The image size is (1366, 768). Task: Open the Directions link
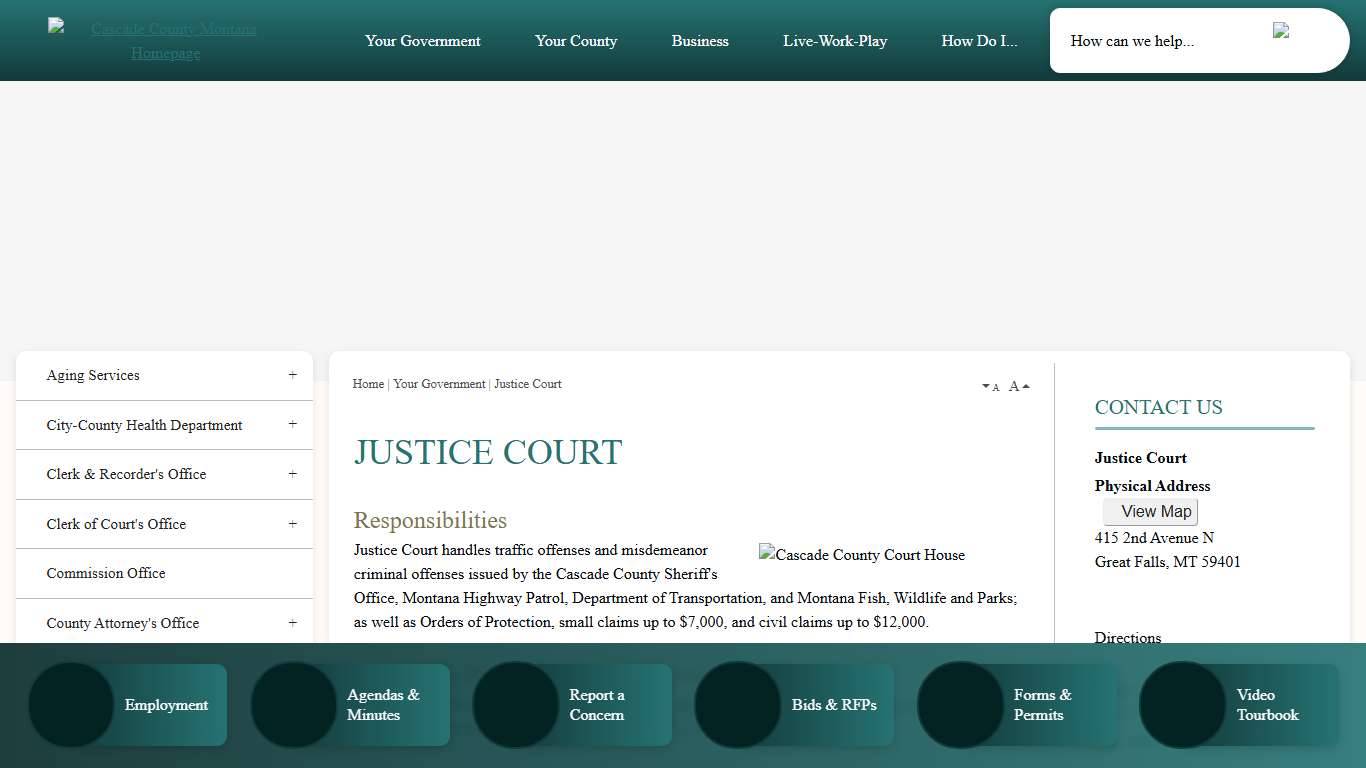click(x=1127, y=637)
